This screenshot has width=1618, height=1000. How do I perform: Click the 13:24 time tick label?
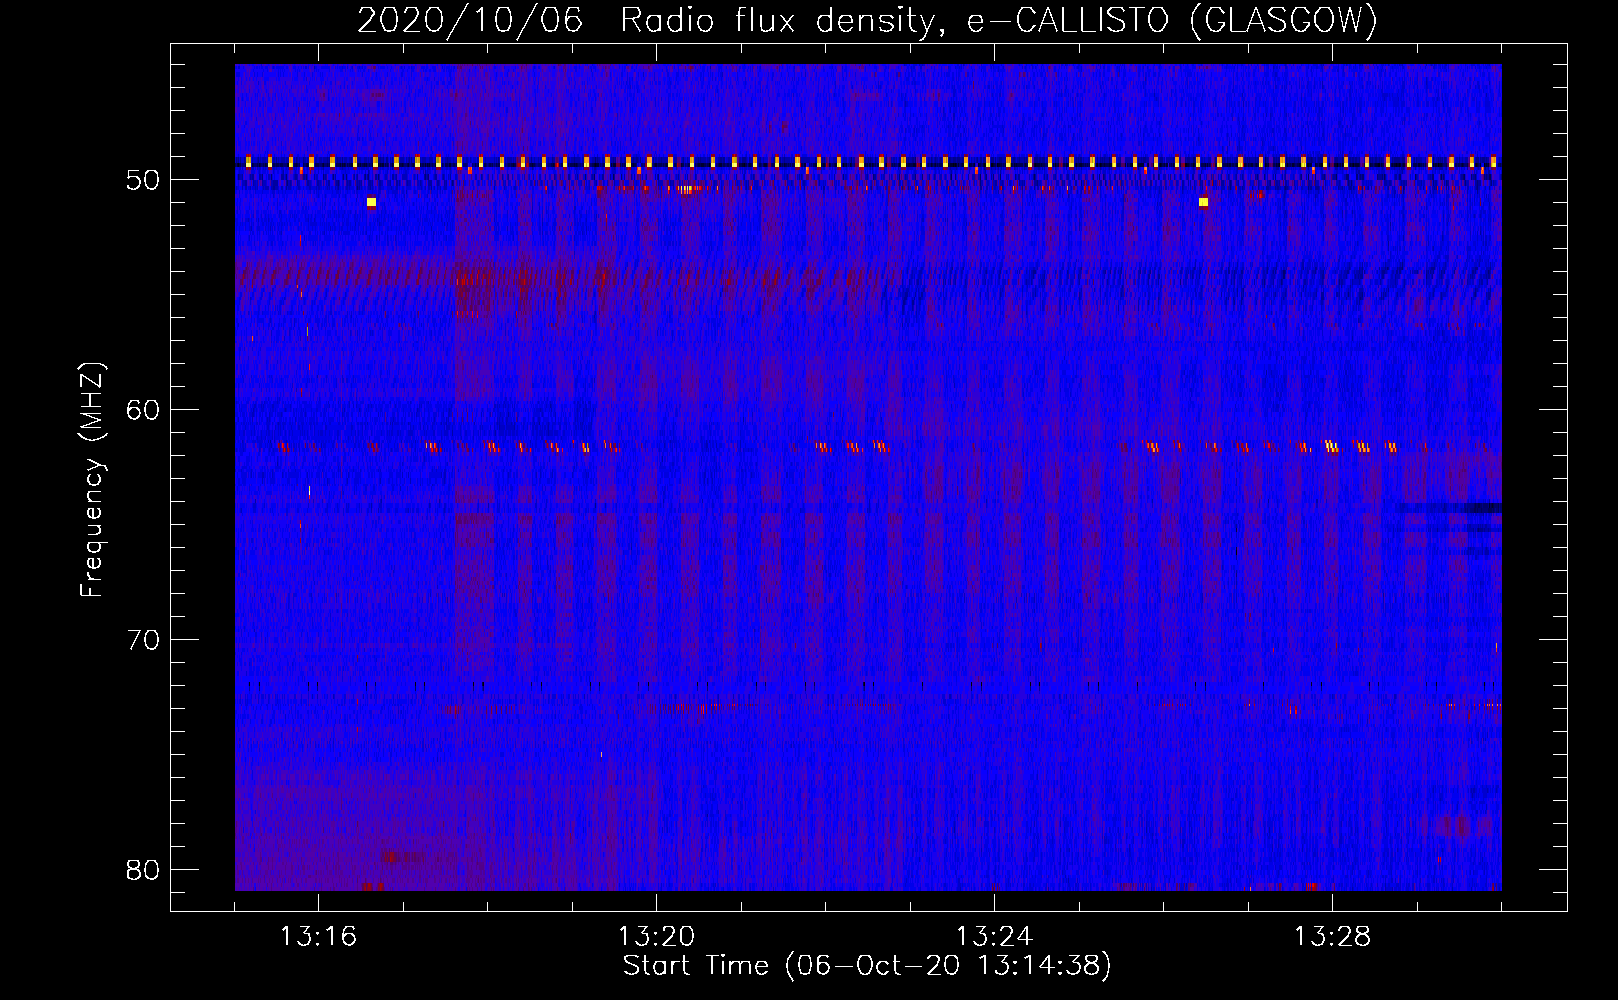tap(994, 937)
